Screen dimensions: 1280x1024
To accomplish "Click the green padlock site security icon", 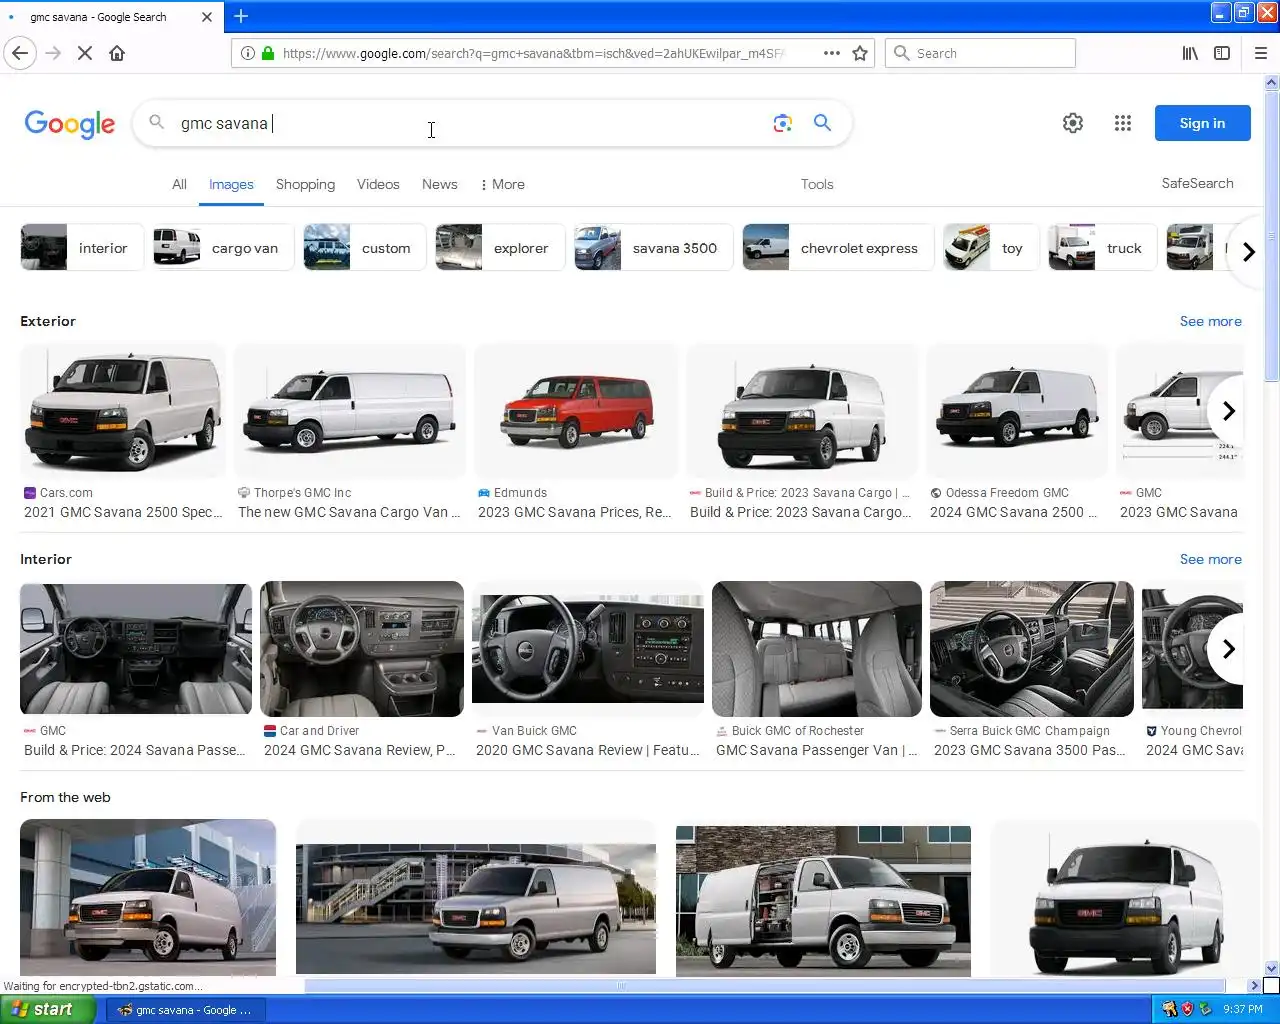I will 268,53.
